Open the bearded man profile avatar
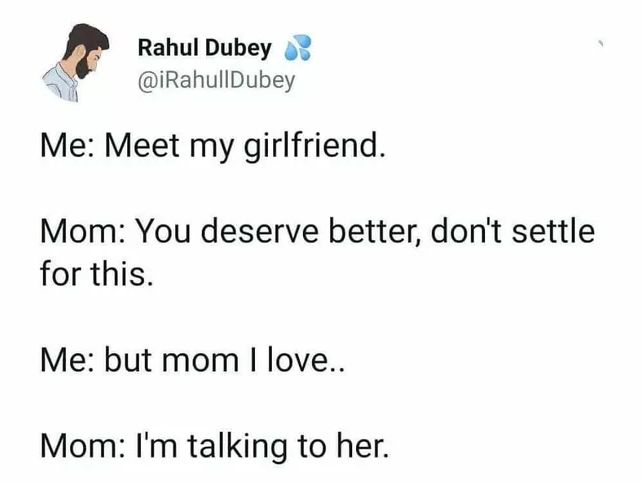This screenshot has width=642, height=483. [x=75, y=62]
